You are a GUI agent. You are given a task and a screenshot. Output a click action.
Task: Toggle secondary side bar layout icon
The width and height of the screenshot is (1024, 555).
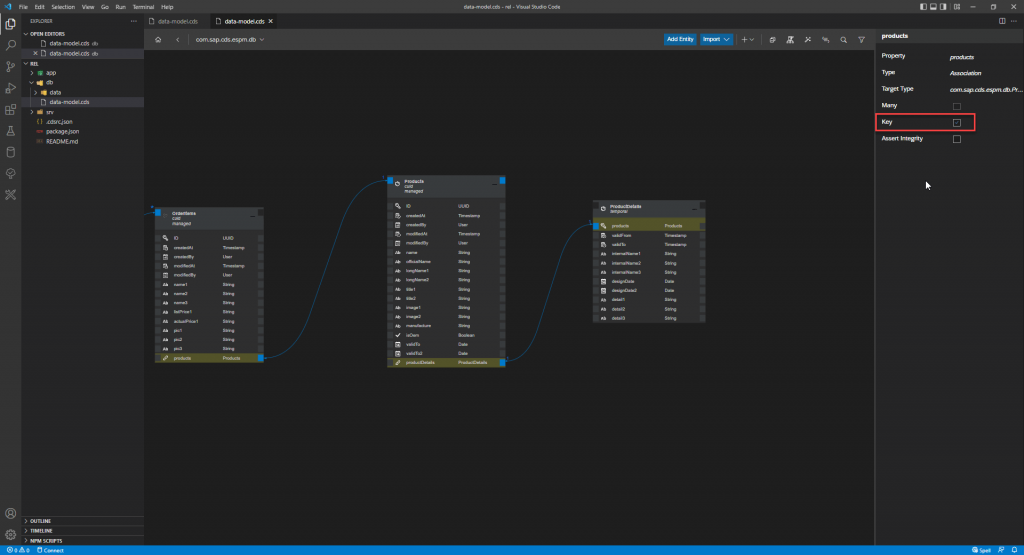[x=943, y=7]
